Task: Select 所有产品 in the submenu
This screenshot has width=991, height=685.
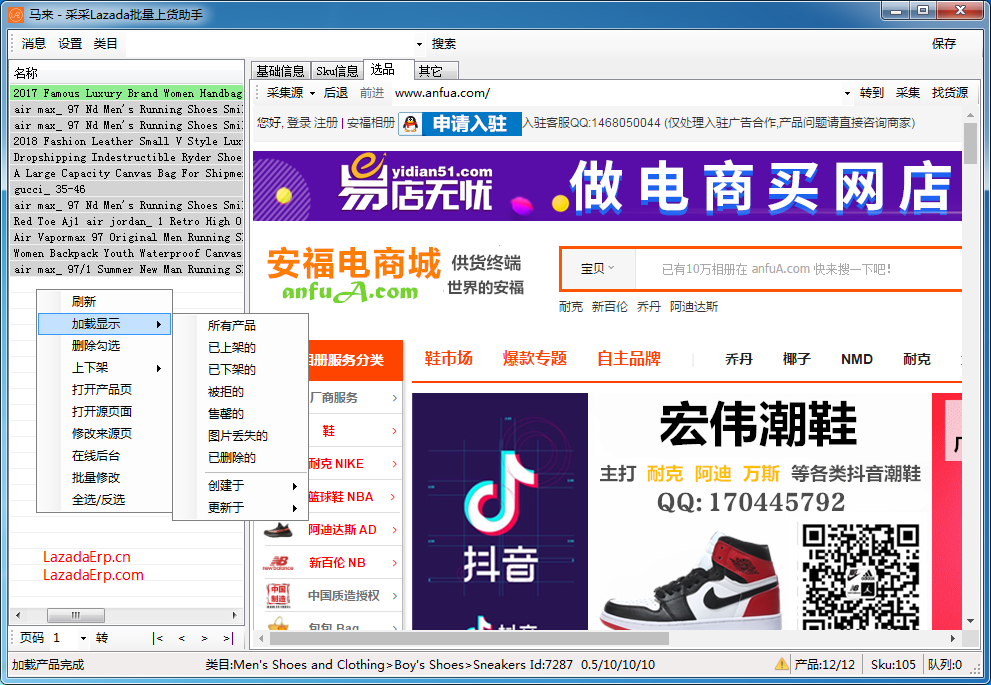Action: tap(240, 325)
